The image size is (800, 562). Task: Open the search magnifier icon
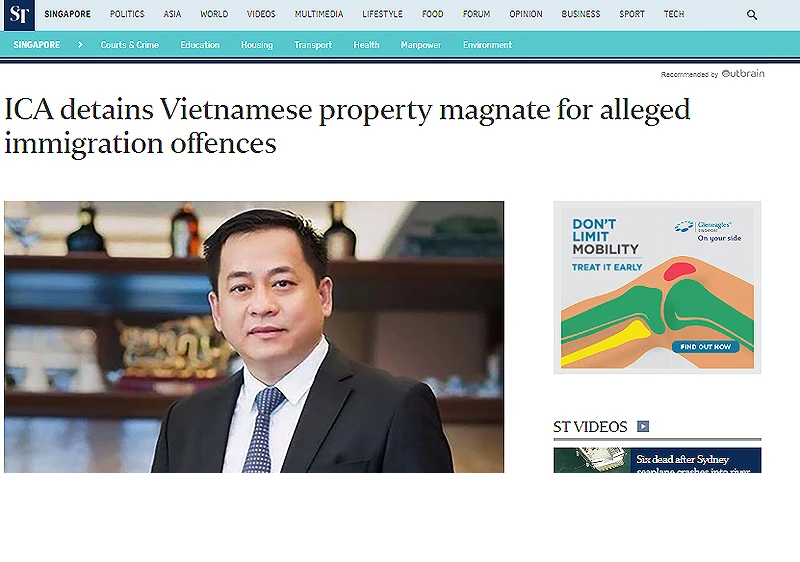[752, 15]
